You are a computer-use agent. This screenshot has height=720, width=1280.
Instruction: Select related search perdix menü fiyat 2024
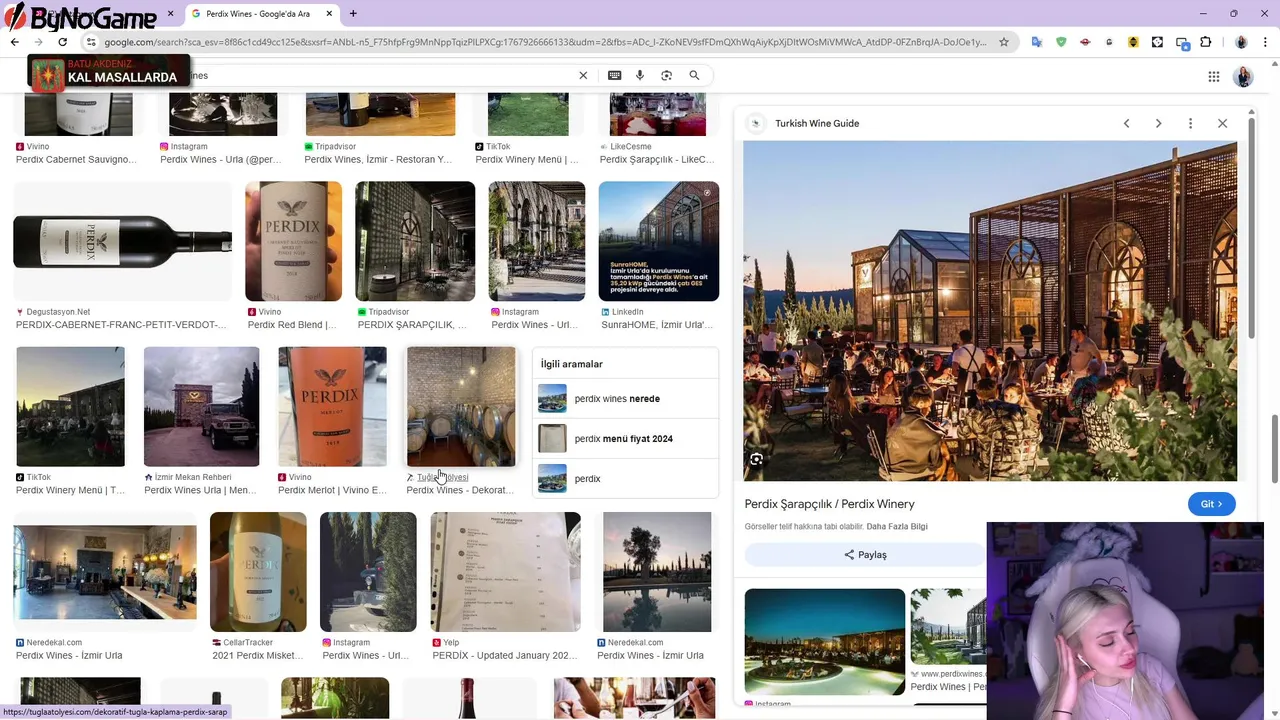625,438
